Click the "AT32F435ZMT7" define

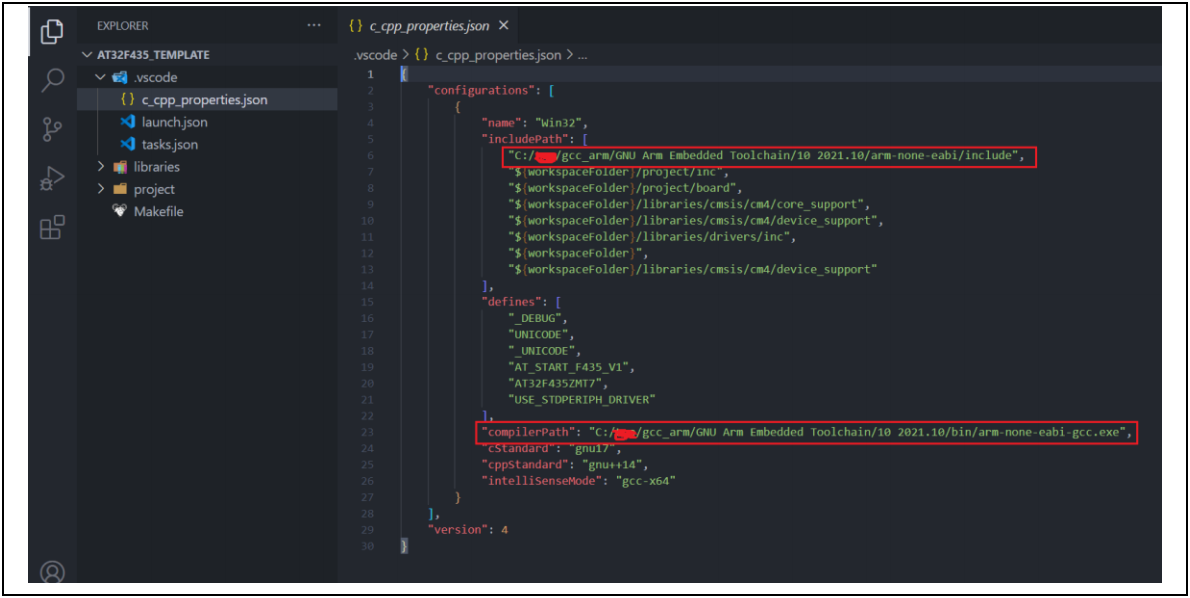point(557,383)
